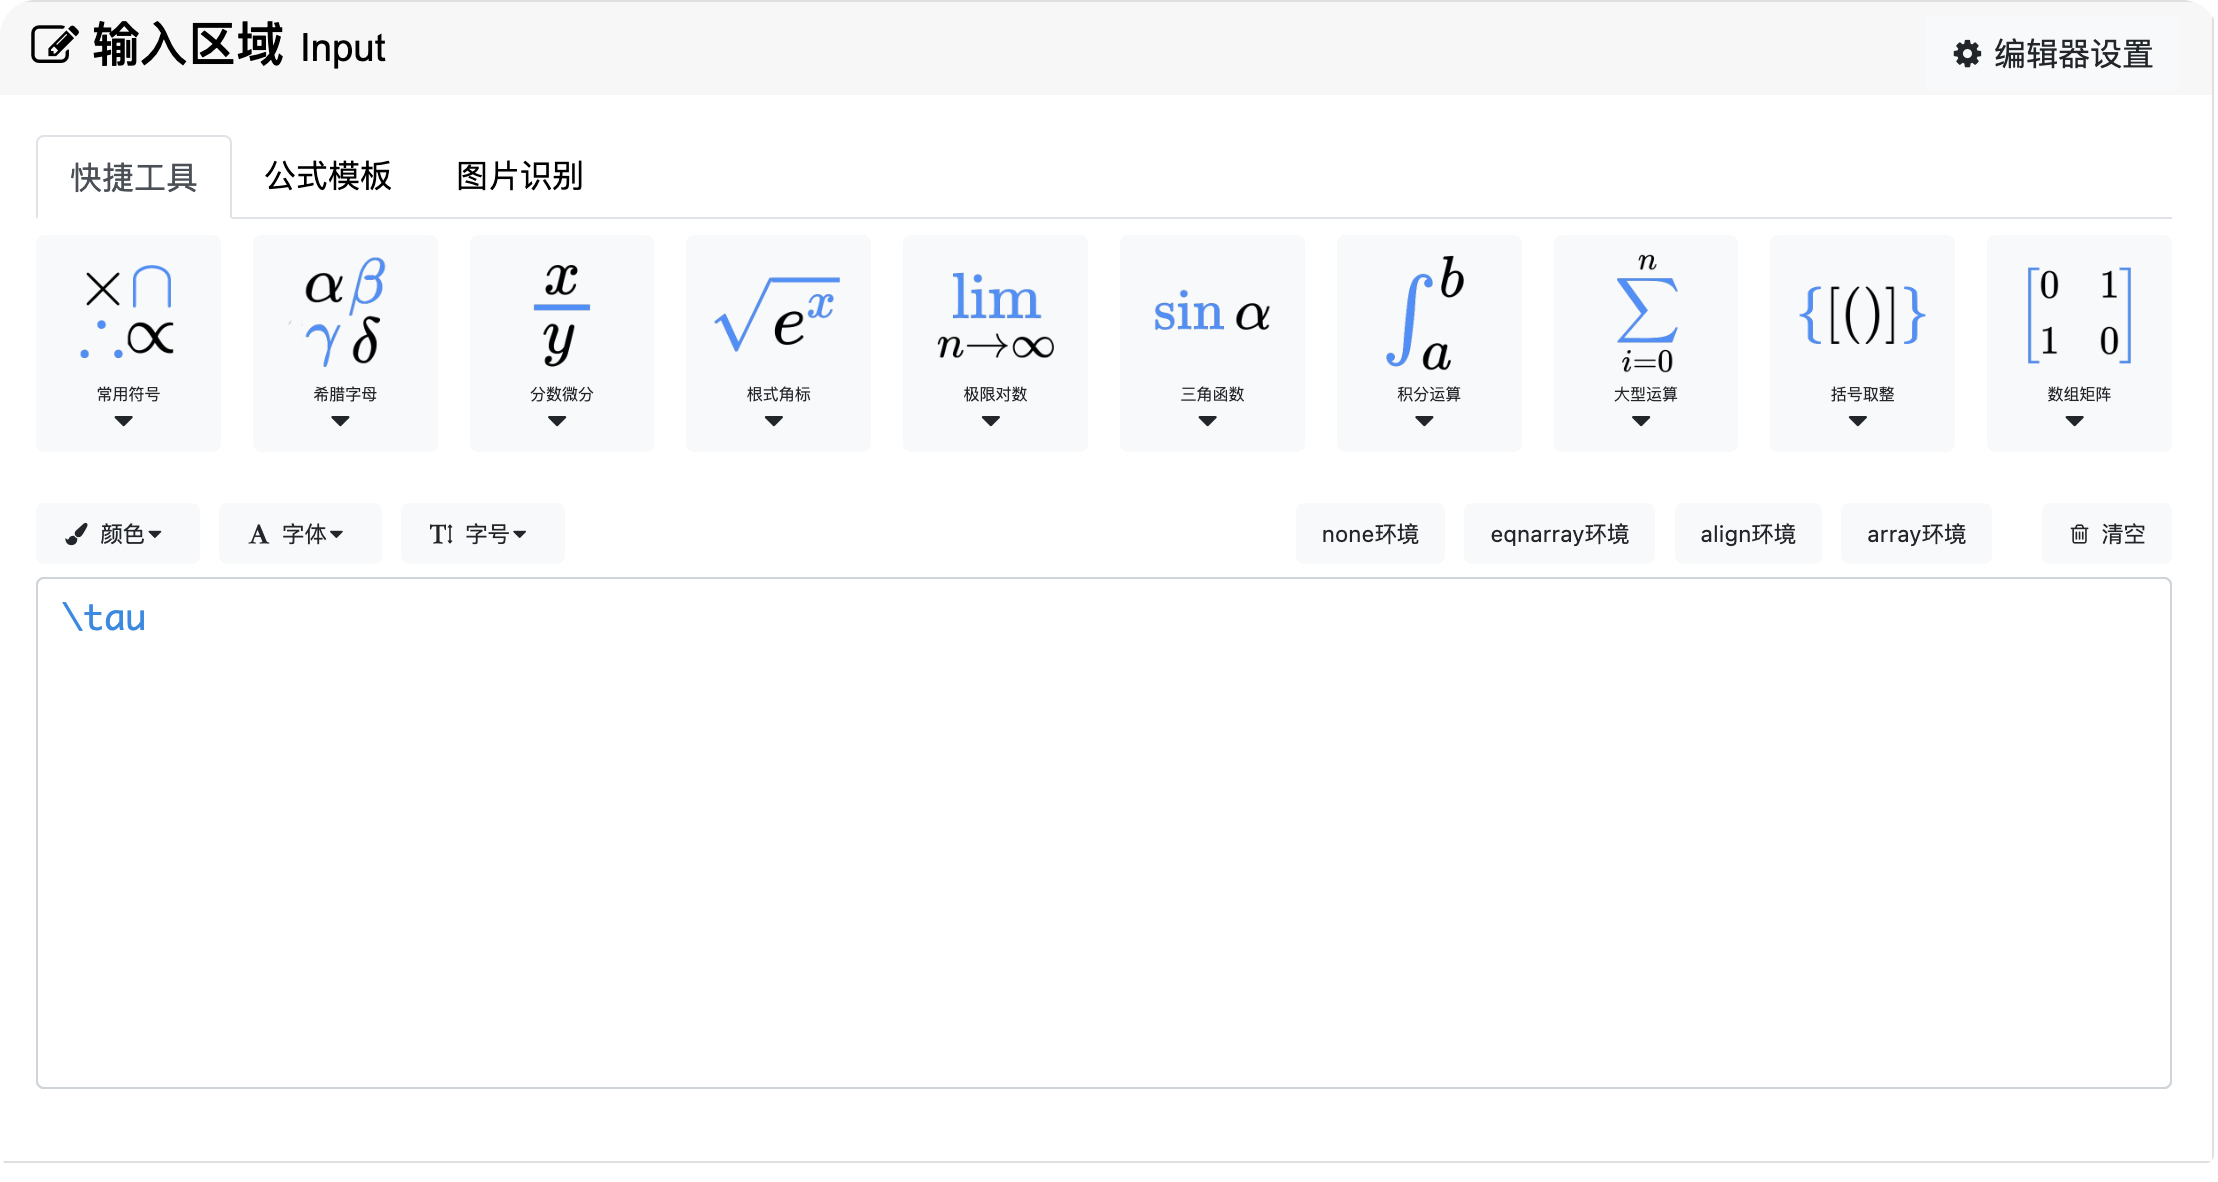
Task: Open the limit (极限对数) tool
Action: [x=995, y=343]
